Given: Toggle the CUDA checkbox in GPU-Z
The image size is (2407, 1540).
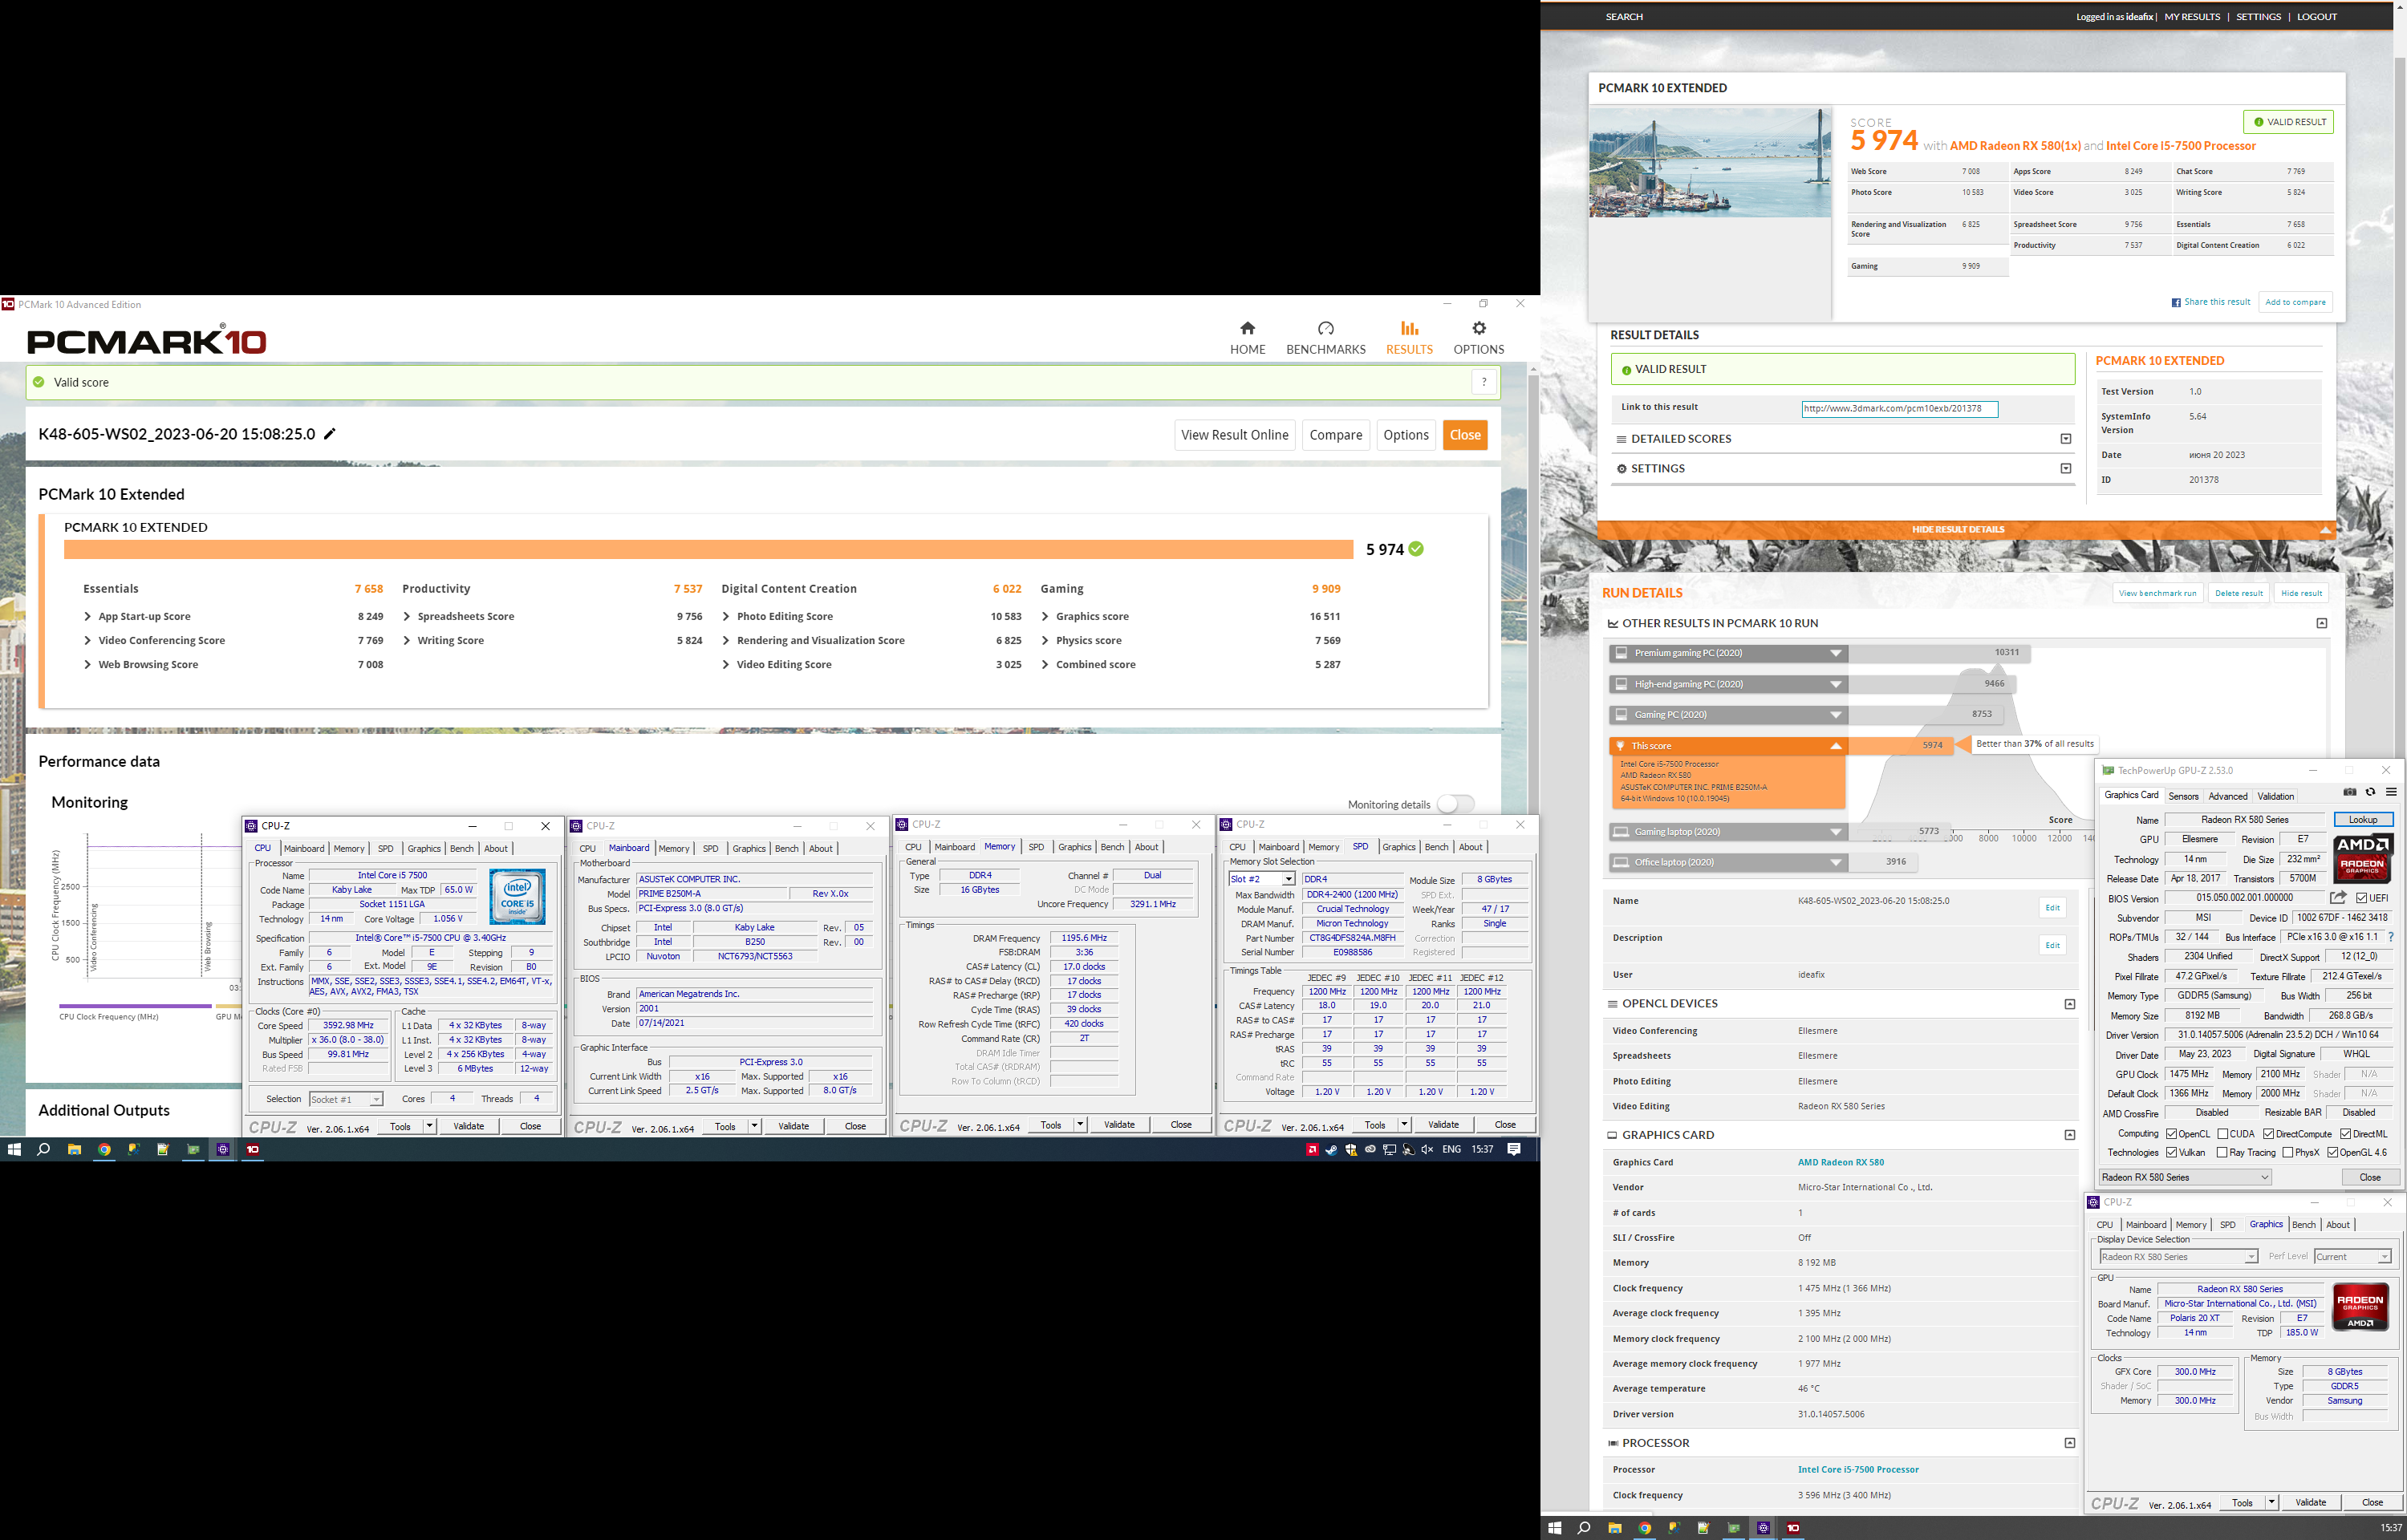Looking at the screenshot, I should point(2222,1134).
